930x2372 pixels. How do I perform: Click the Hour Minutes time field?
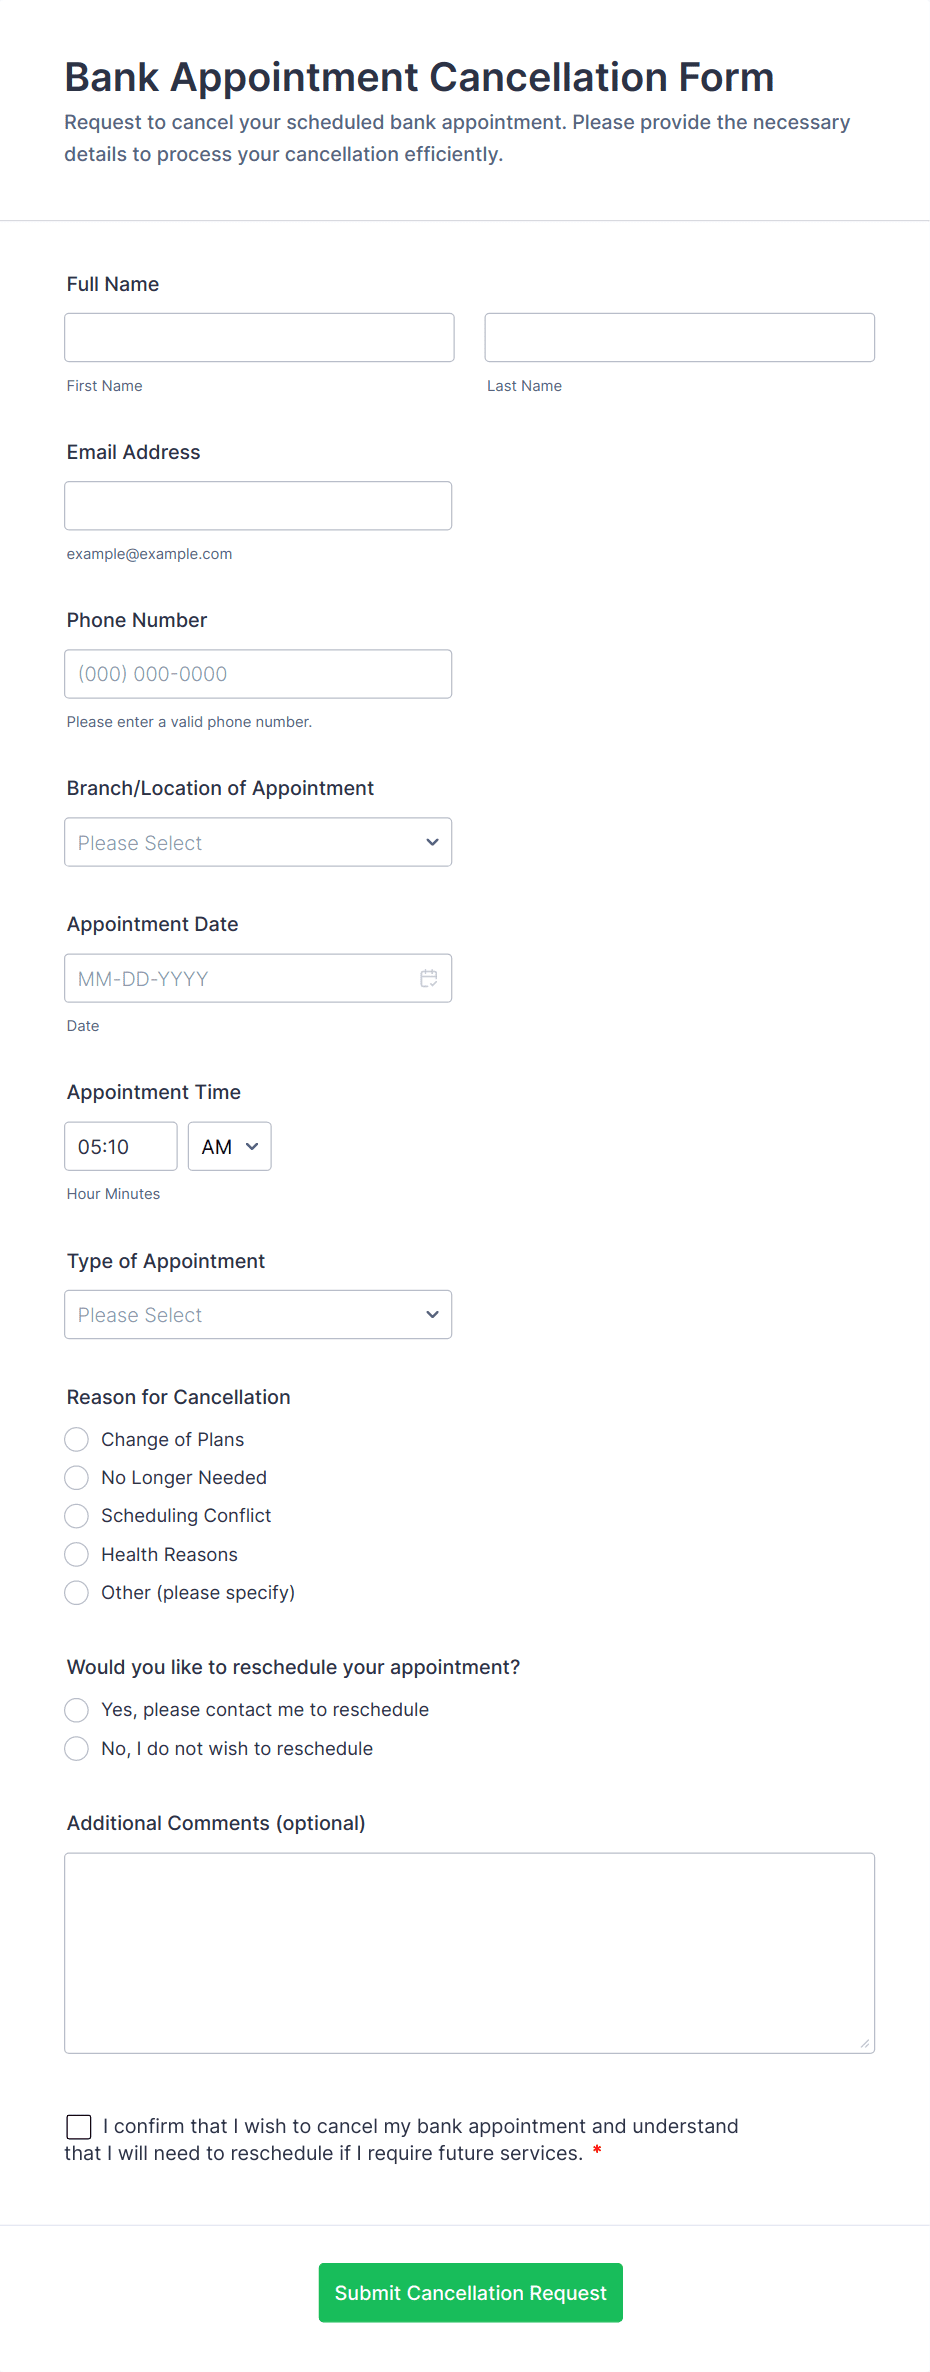121,1146
